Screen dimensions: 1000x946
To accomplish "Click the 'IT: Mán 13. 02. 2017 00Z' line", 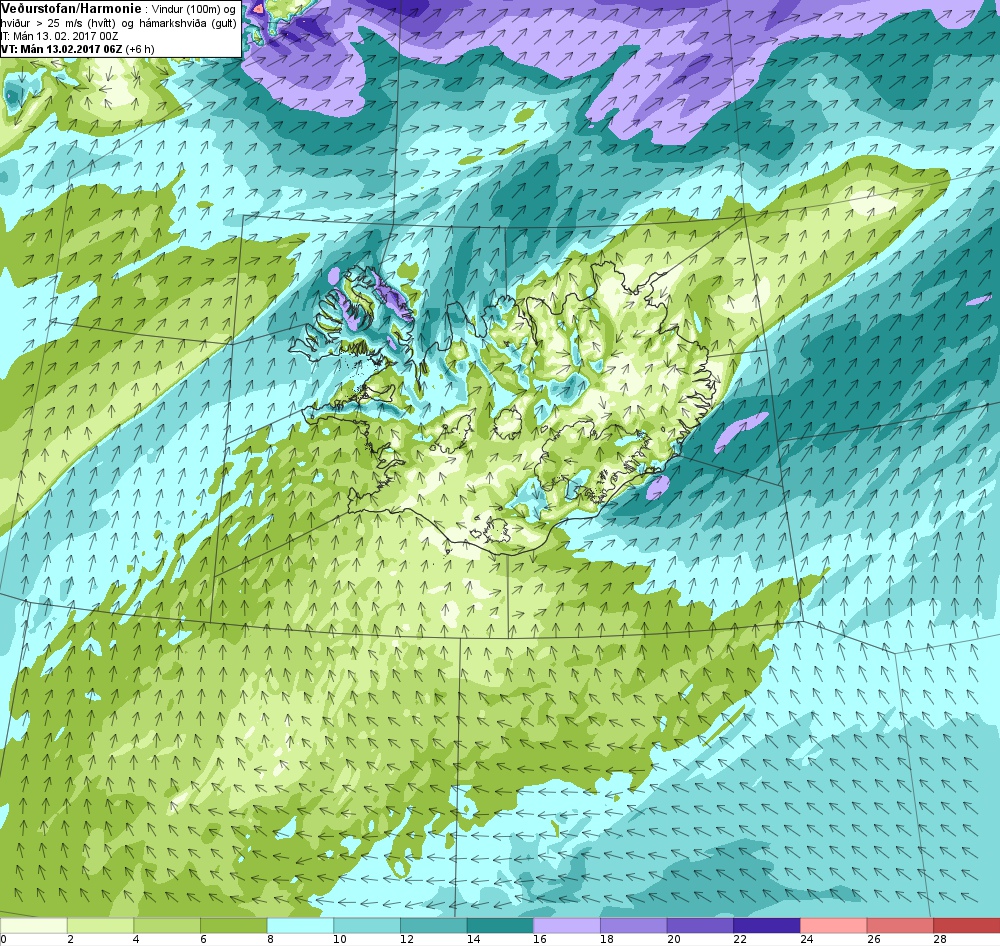I will point(59,36).
